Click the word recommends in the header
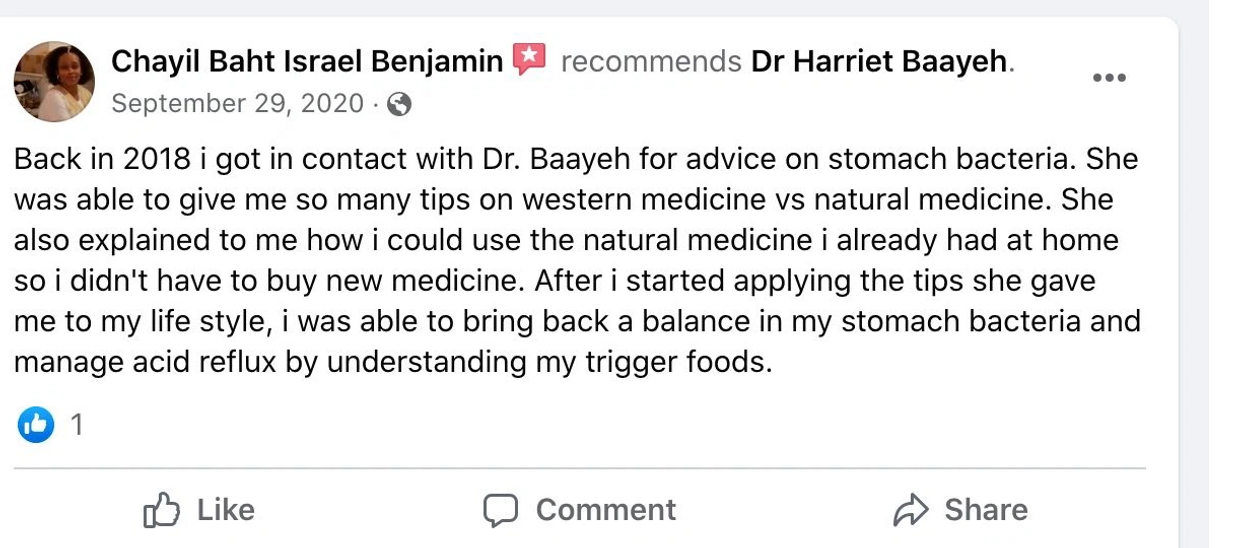1240x548 pixels. [651, 62]
